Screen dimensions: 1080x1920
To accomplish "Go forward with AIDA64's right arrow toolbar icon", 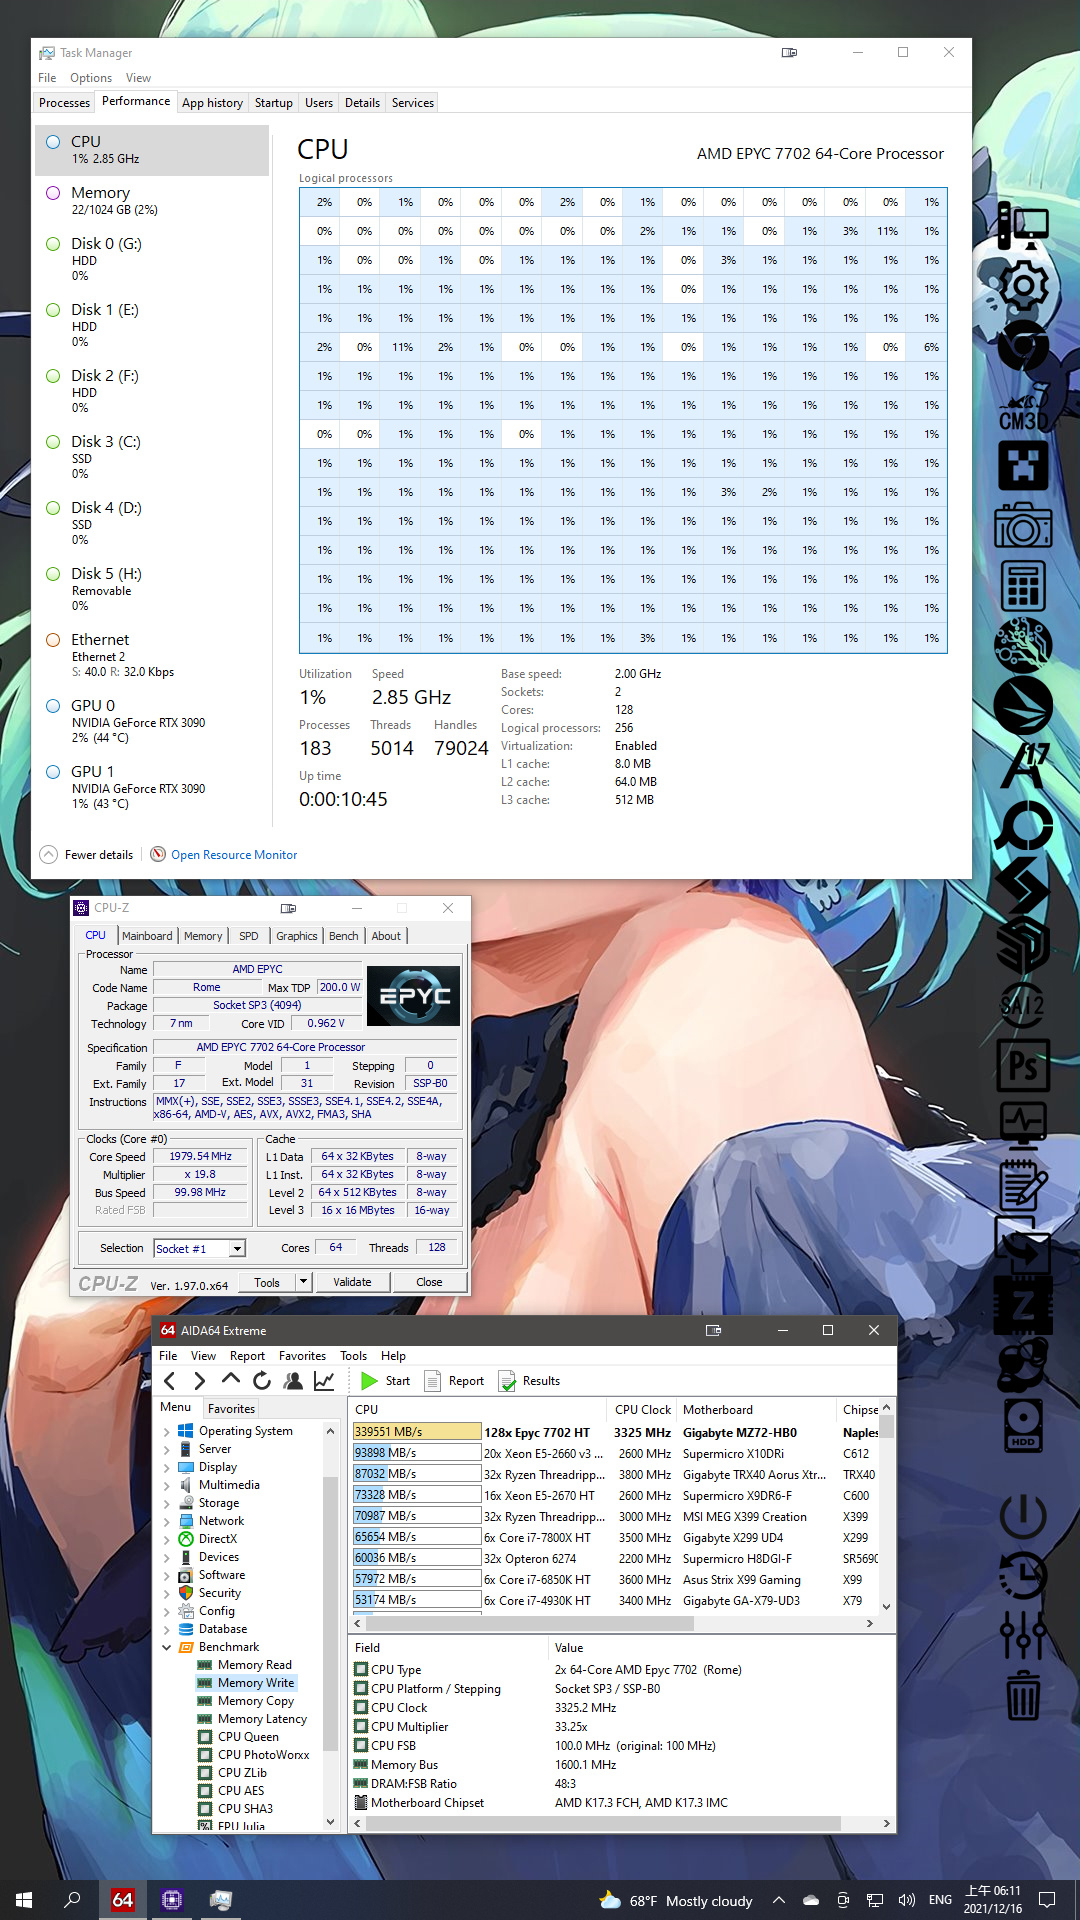I will [x=200, y=1381].
